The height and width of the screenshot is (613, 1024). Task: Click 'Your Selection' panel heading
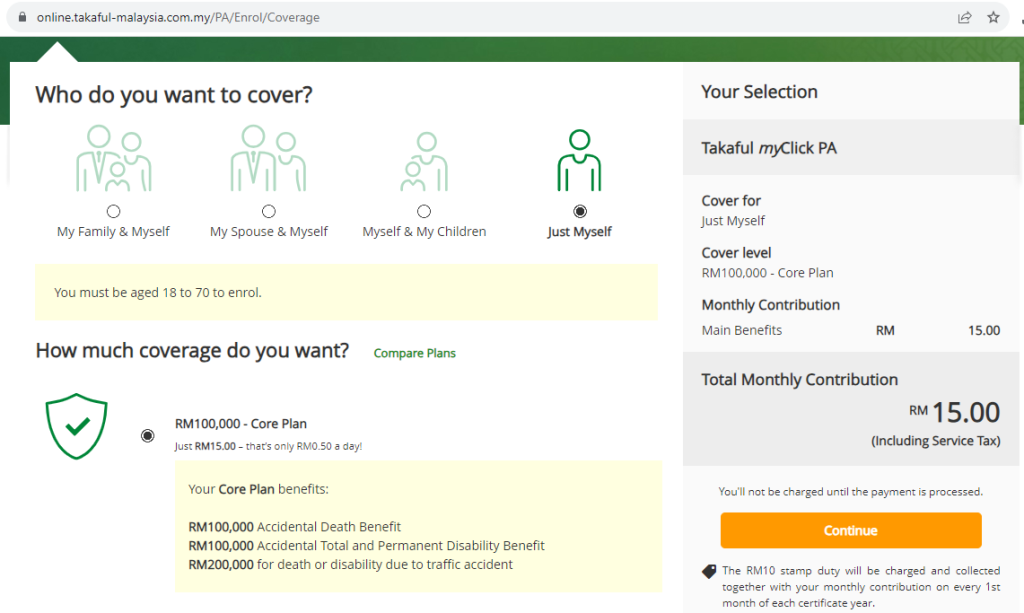[x=760, y=92]
